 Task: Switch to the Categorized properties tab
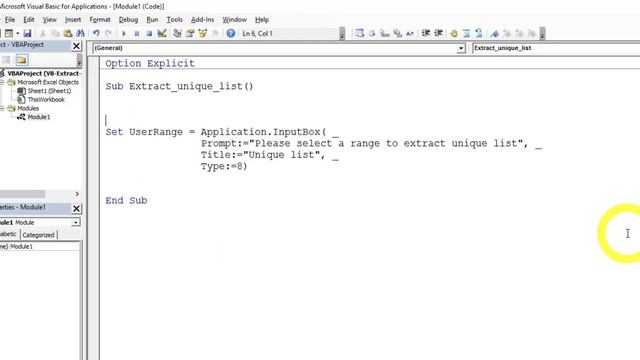pyautogui.click(x=38, y=235)
